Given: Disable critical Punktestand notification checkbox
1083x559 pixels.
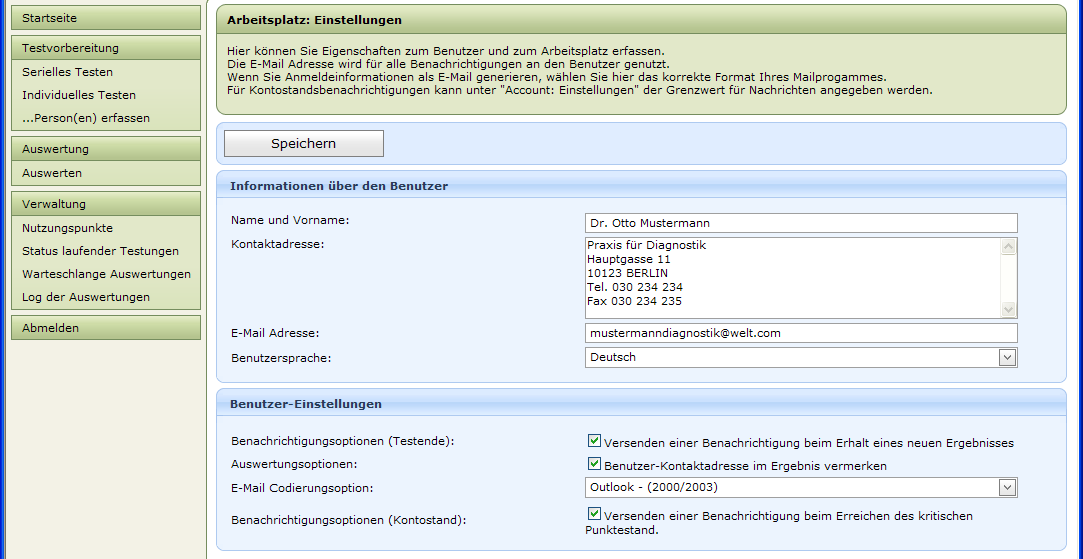Looking at the screenshot, I should tap(594, 514).
